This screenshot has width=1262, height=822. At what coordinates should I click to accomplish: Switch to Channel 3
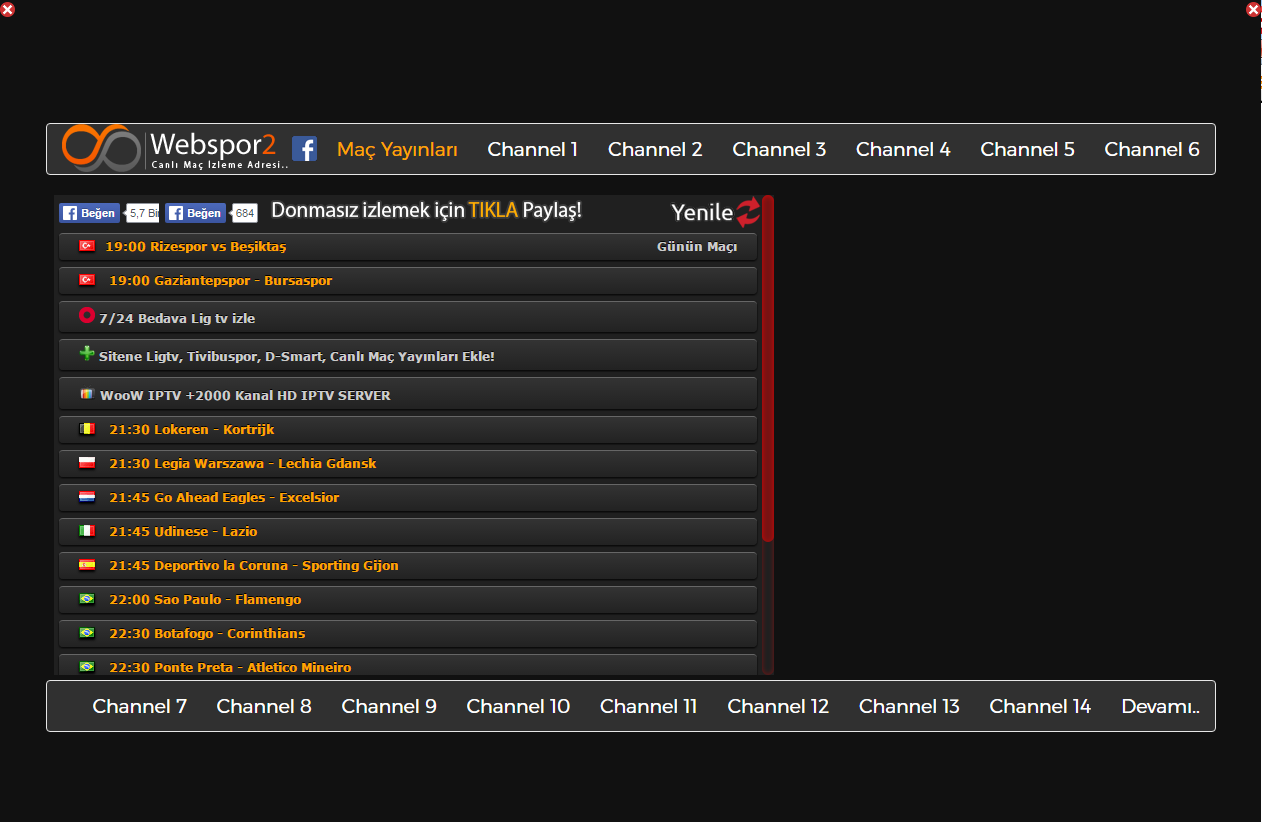(779, 149)
